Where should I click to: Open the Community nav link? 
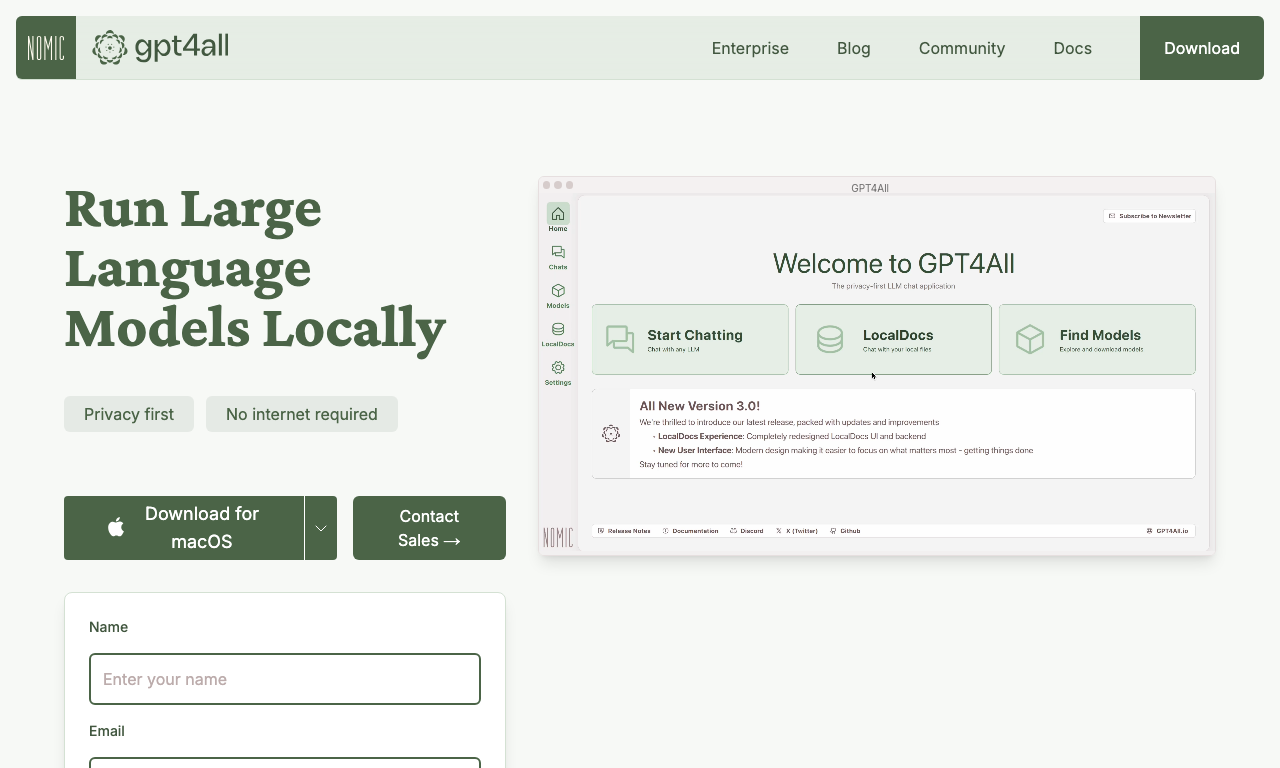point(962,48)
